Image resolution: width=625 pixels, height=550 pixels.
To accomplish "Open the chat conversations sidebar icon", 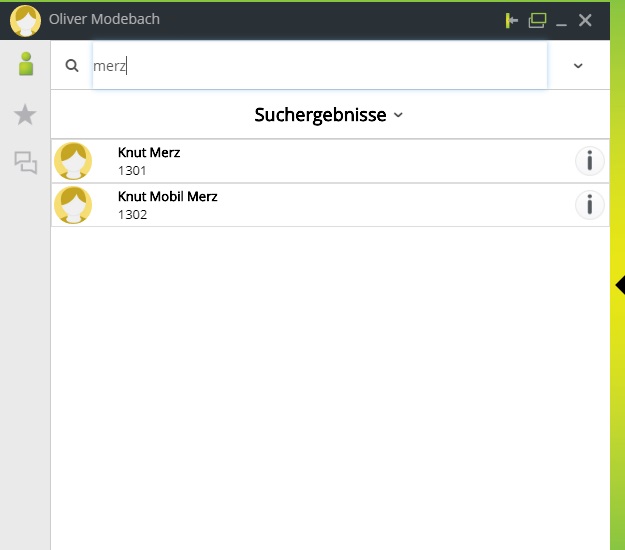I will tap(25, 162).
